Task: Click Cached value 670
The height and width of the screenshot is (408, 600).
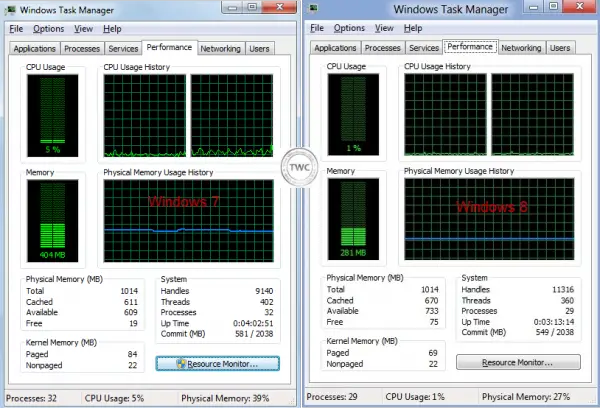Action: (432, 300)
